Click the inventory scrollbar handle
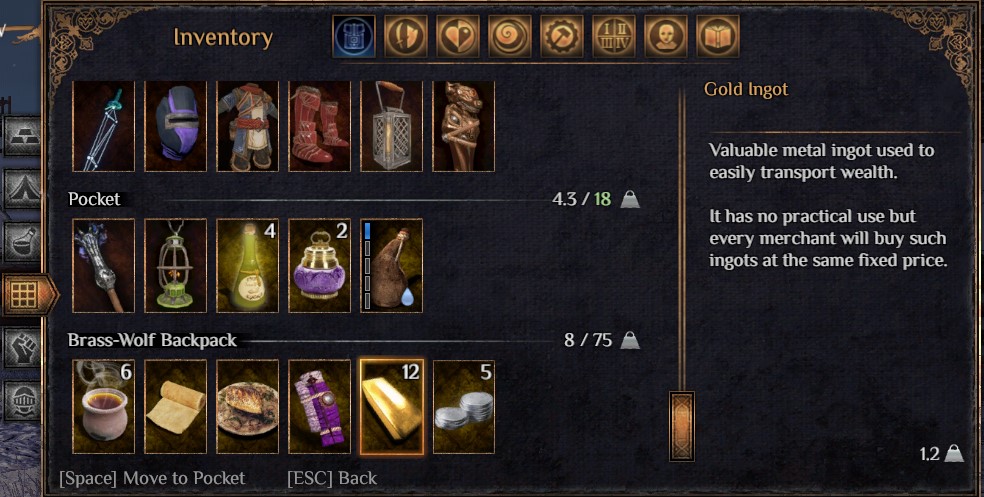 (682, 426)
